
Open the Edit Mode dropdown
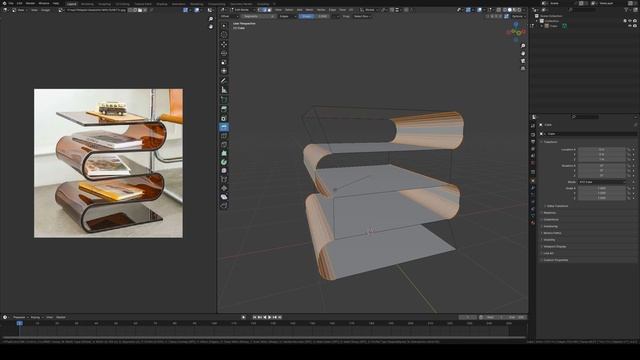click(242, 10)
